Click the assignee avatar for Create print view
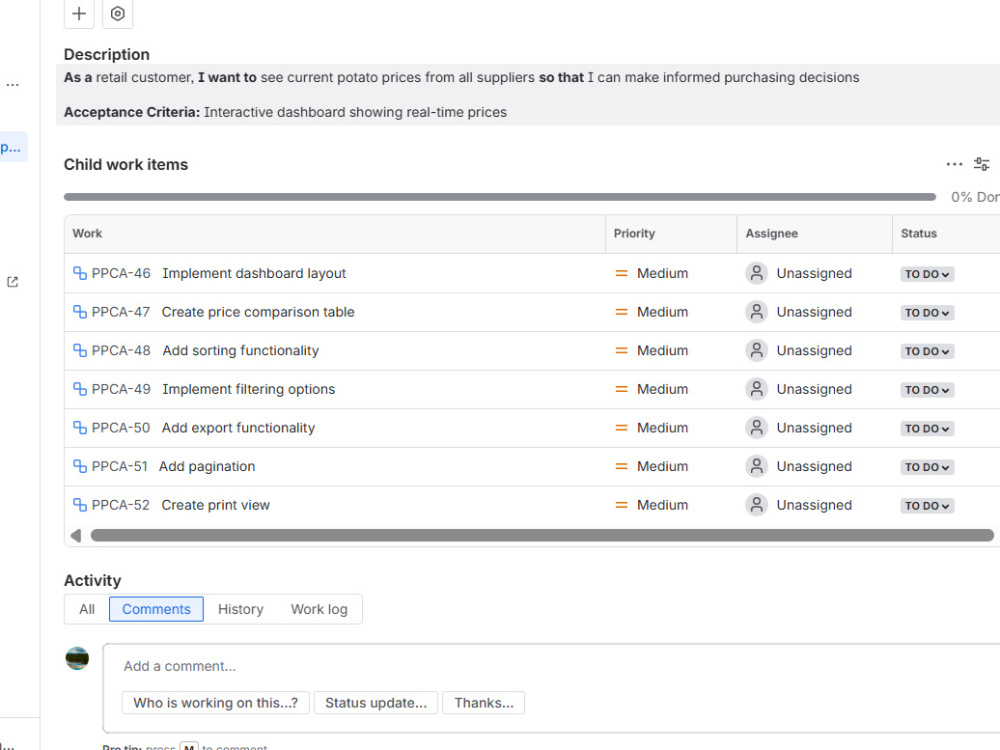Viewport: 1000px width, 750px height. tap(756, 505)
